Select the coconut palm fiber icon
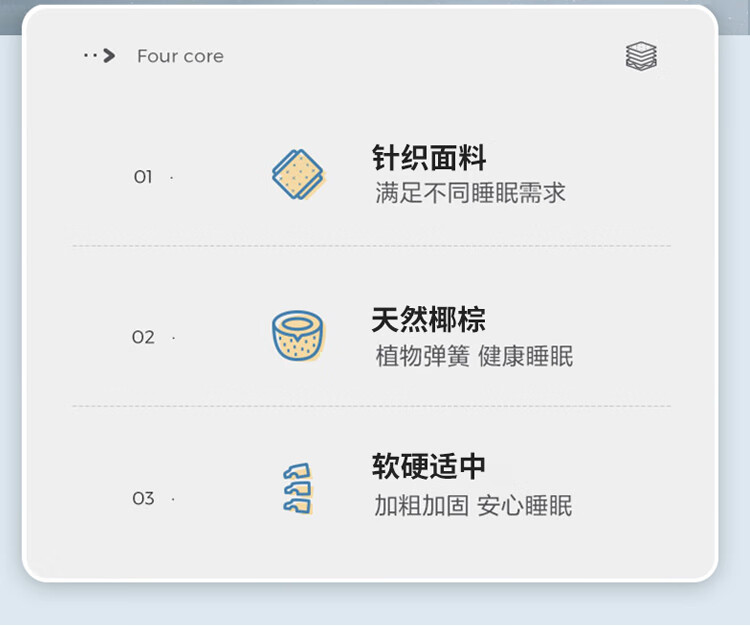This screenshot has height=626, width=750. (298, 336)
